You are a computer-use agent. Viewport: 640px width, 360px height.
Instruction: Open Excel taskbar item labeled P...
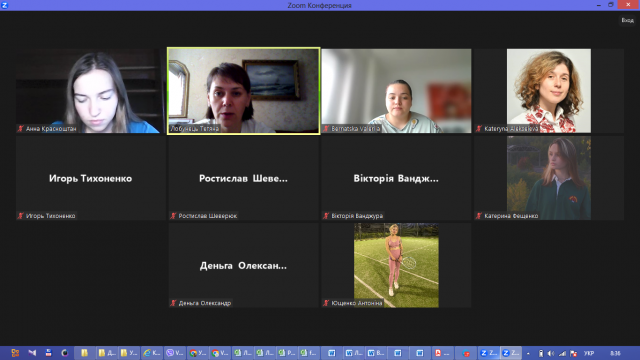(x=286, y=353)
